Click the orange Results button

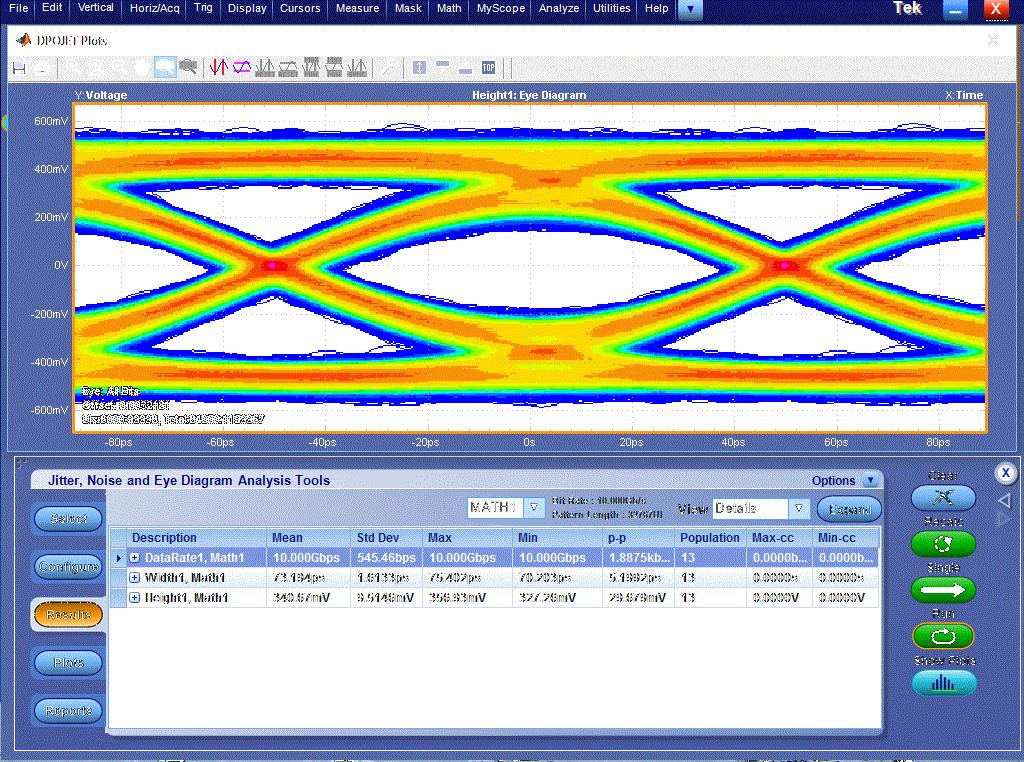click(x=69, y=614)
